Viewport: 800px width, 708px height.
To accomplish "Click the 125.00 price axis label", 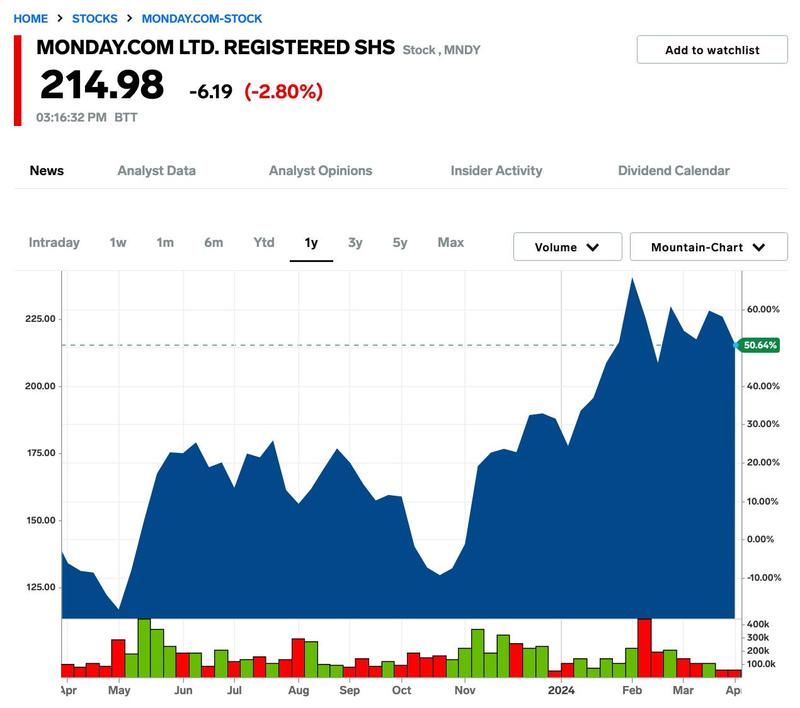I will pos(41,587).
